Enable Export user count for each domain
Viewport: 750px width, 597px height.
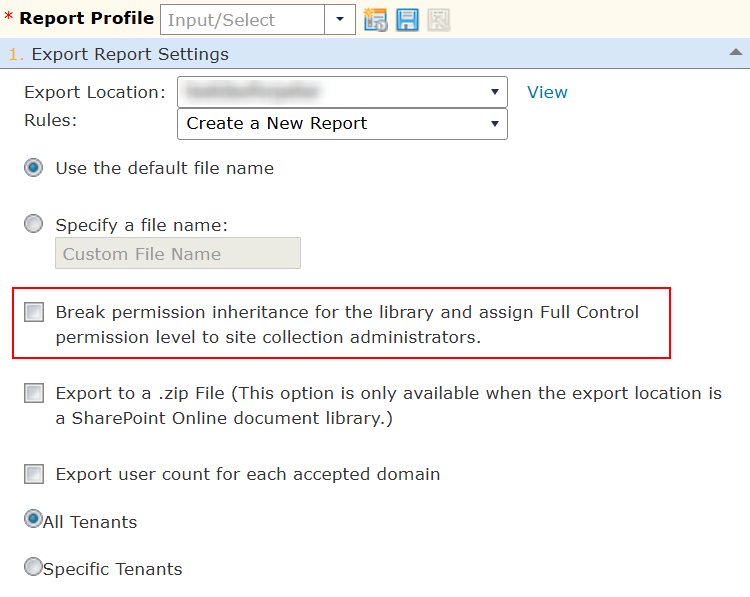pos(34,474)
